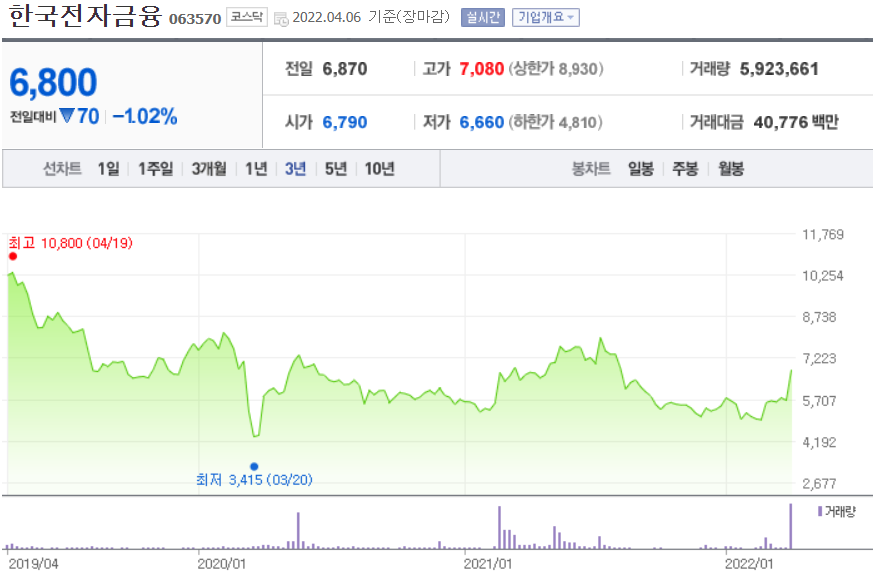
Task: Select the 3개월 line chart tab
Action: point(209,168)
